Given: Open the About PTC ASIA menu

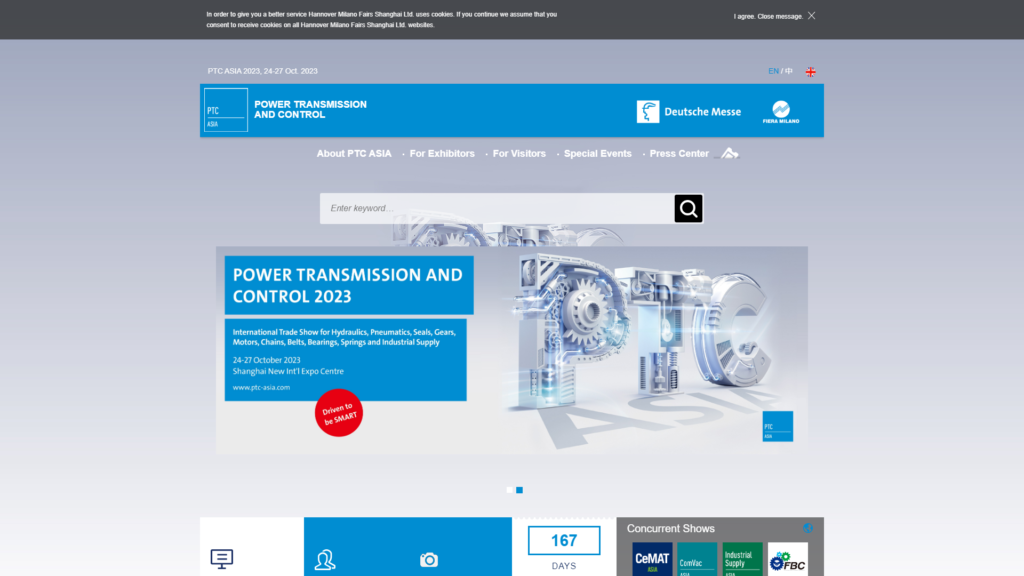Looking at the screenshot, I should [354, 153].
